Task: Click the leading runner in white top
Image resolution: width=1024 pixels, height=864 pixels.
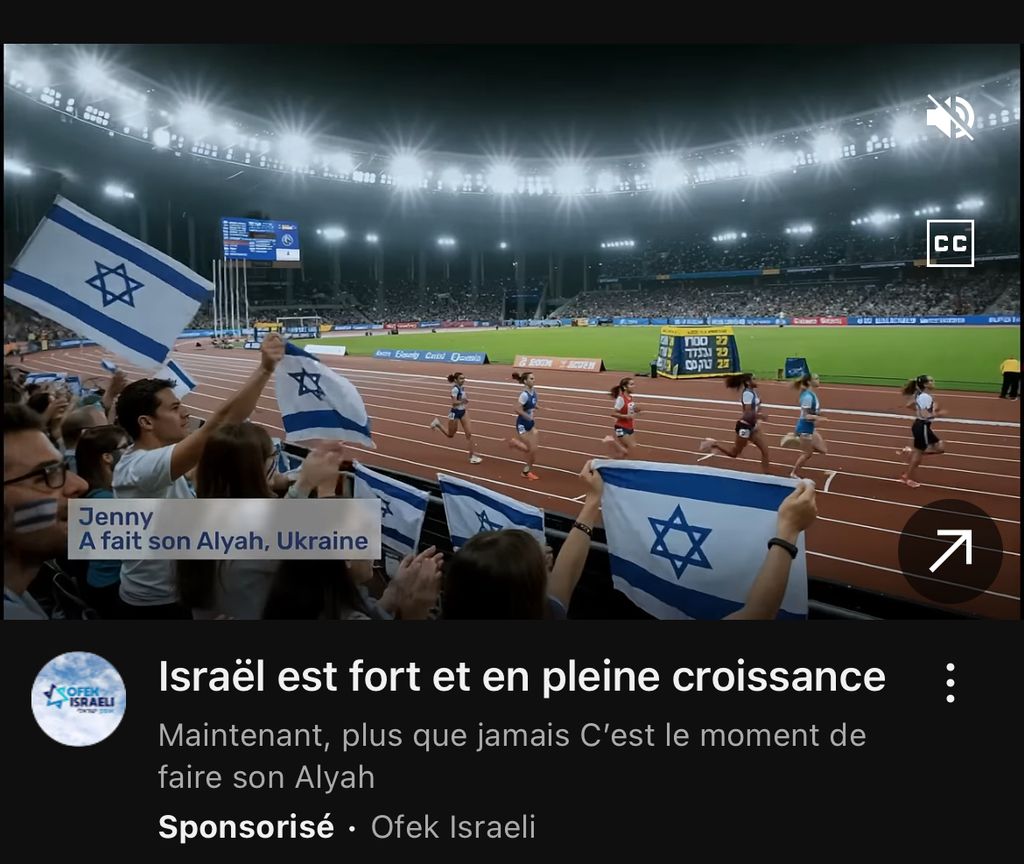Action: coord(921,430)
